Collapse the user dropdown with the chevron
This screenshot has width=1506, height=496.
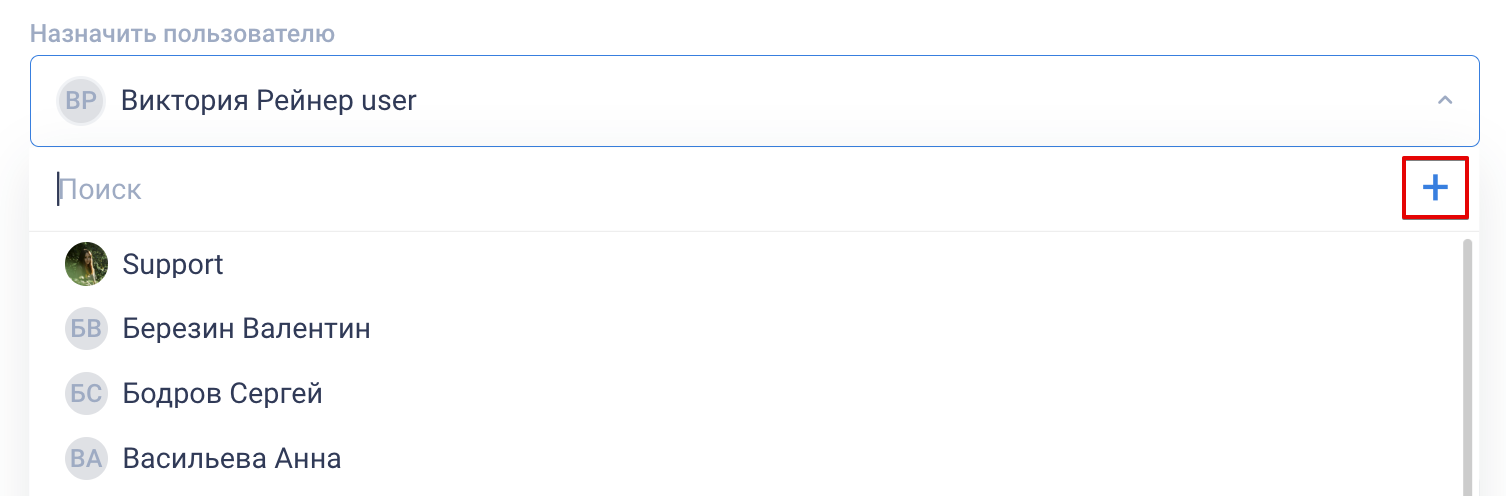tap(1444, 100)
